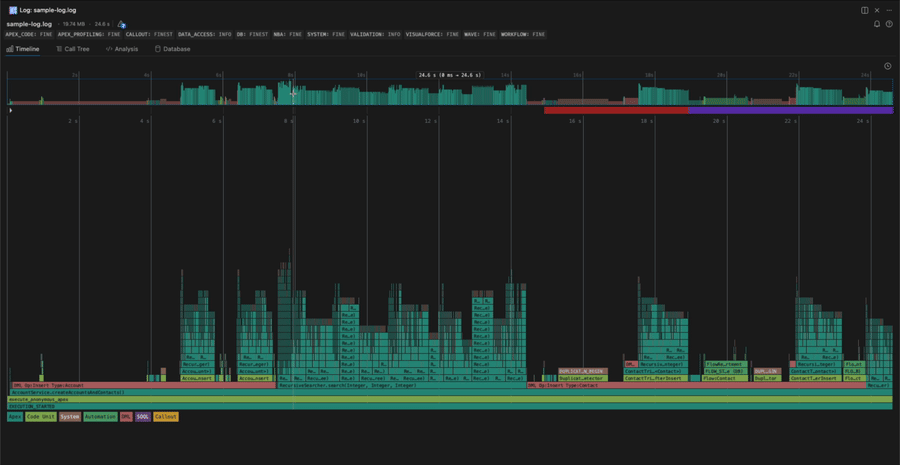Toggle the SOQL legend swatch
Screen dimensions: 900x465
[143, 417]
